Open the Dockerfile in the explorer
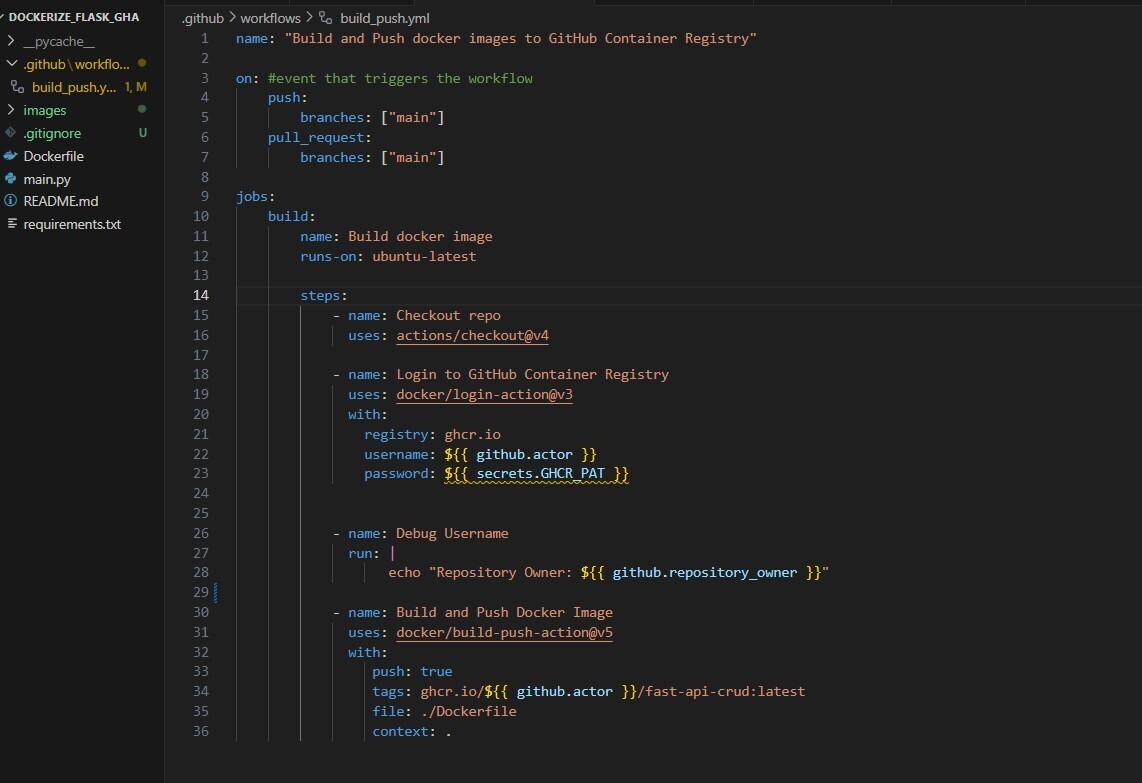This screenshot has width=1142, height=783. pyautogui.click(x=53, y=156)
